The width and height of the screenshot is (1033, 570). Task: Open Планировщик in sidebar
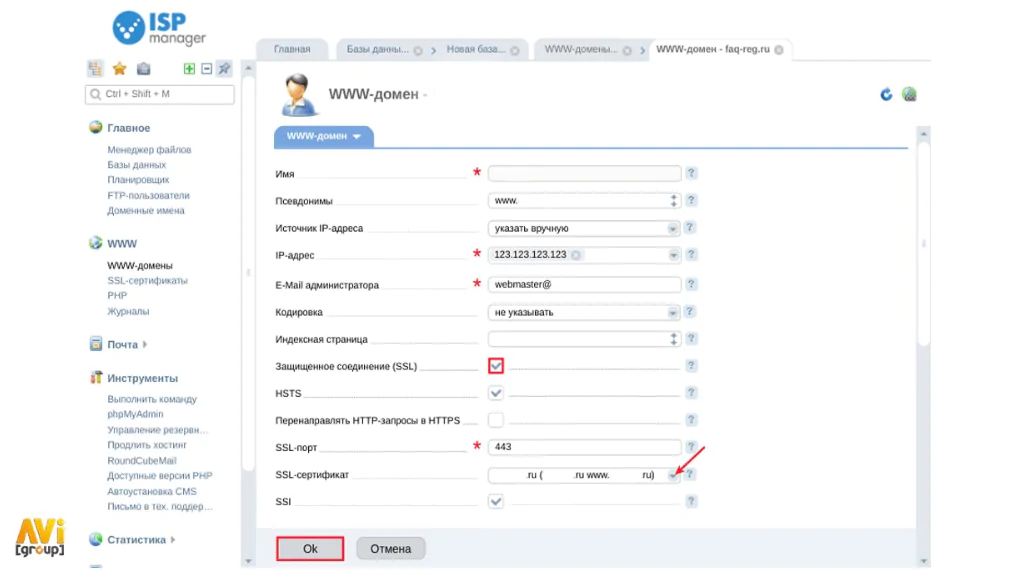138,179
